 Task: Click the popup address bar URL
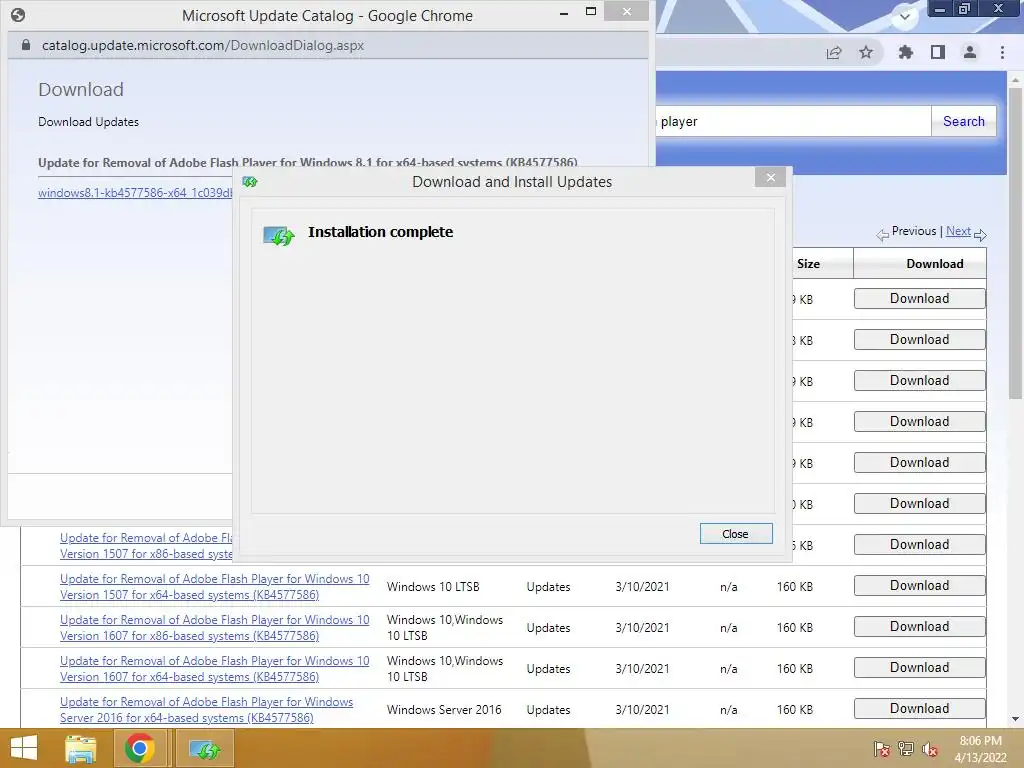coord(202,45)
